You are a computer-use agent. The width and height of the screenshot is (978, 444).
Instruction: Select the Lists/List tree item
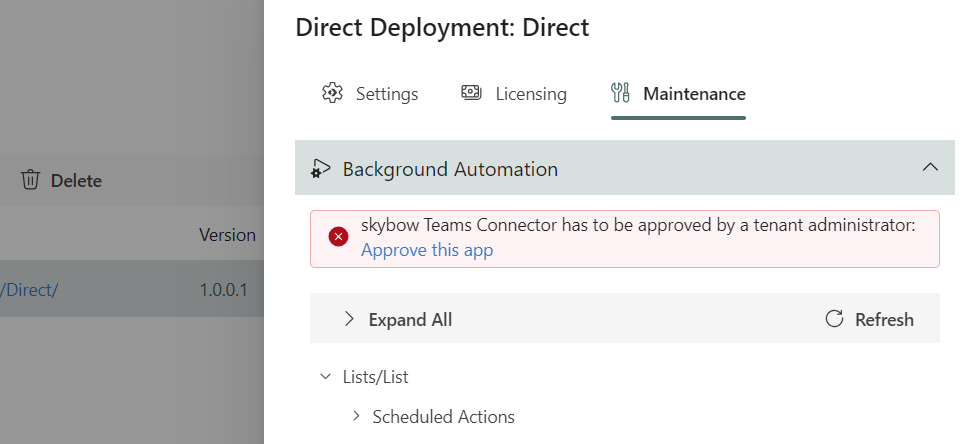[375, 377]
